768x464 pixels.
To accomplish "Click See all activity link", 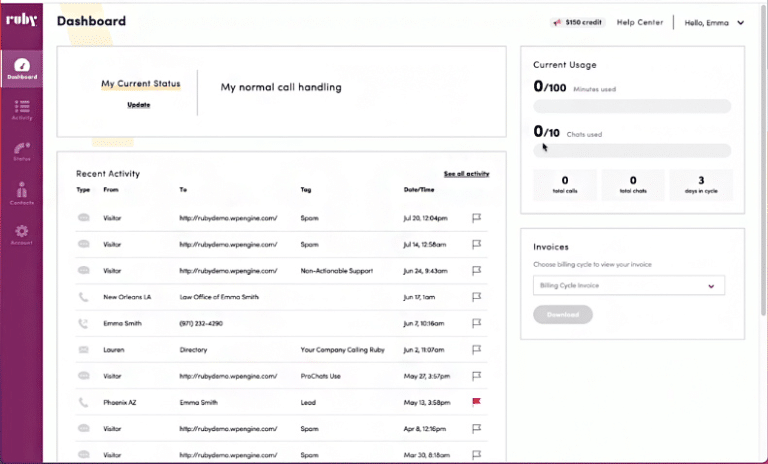I will [x=466, y=174].
